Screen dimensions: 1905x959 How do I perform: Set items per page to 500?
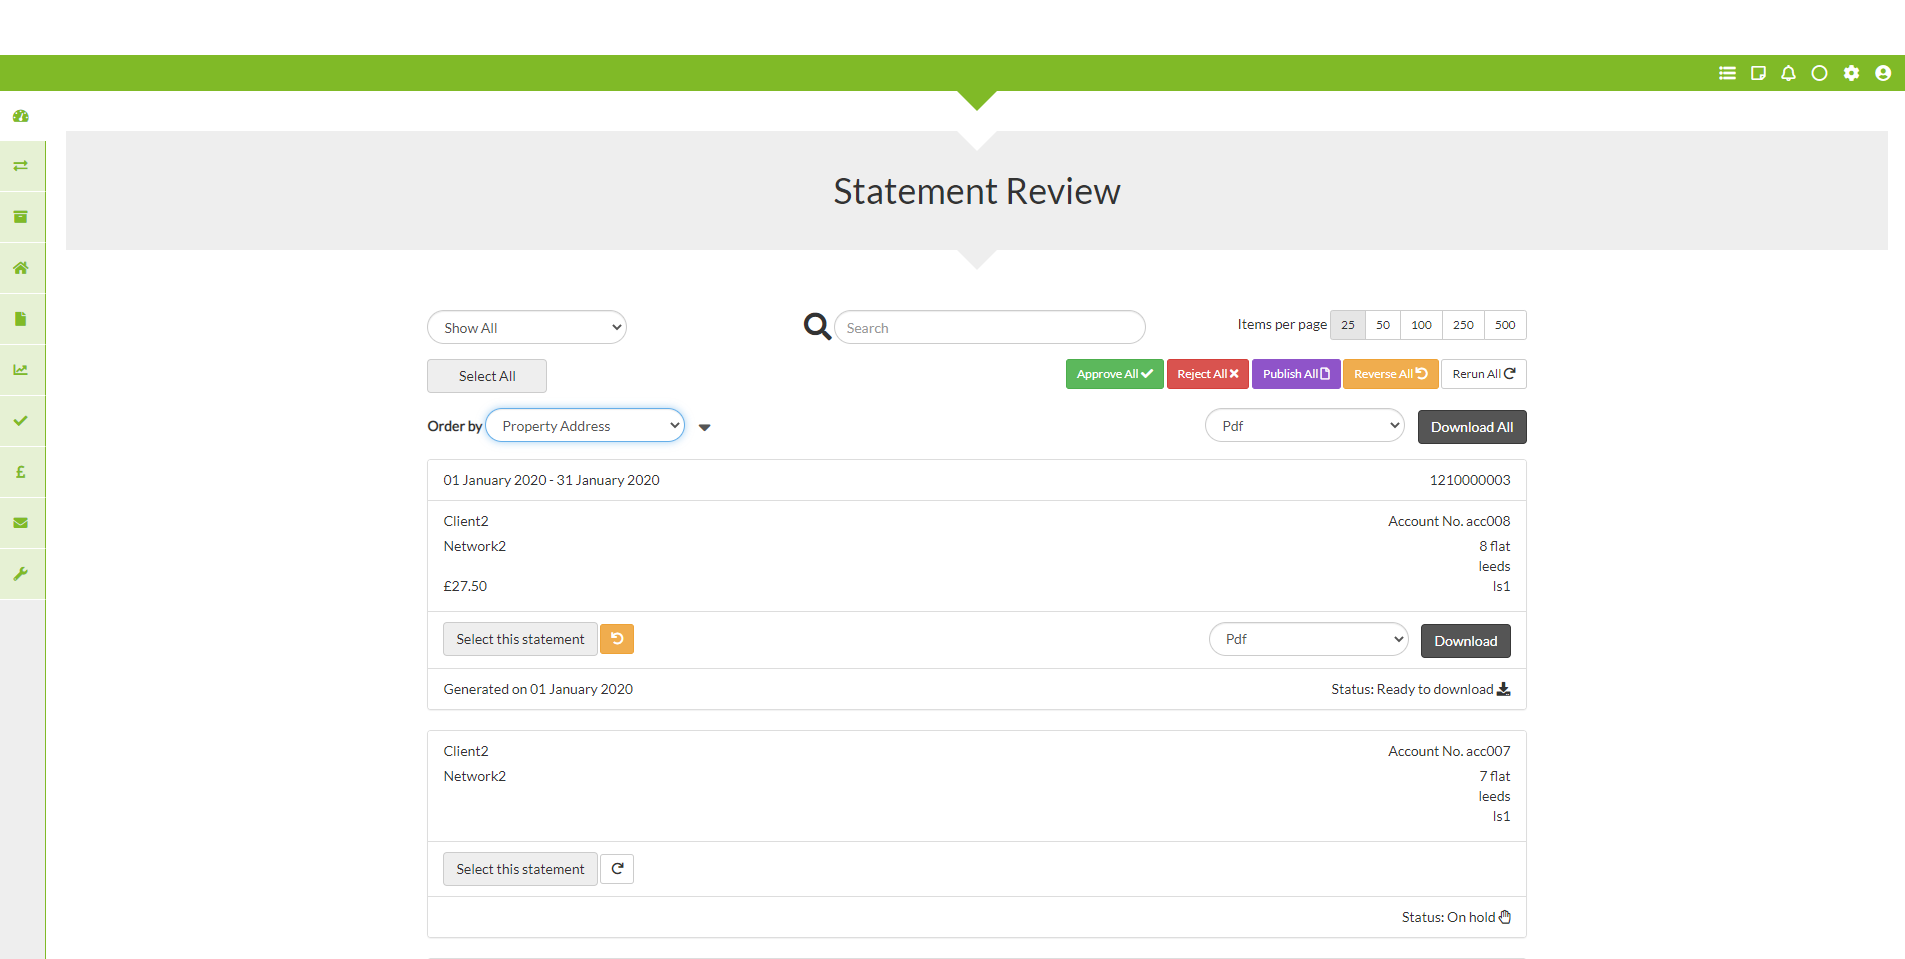pyautogui.click(x=1505, y=325)
